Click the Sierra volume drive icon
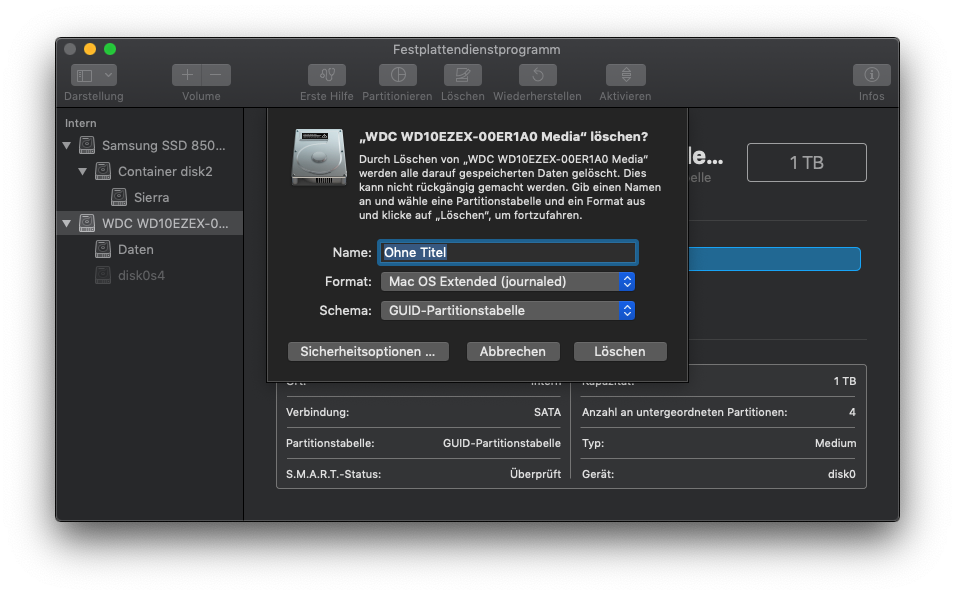This screenshot has height=595, width=955. [x=119, y=197]
